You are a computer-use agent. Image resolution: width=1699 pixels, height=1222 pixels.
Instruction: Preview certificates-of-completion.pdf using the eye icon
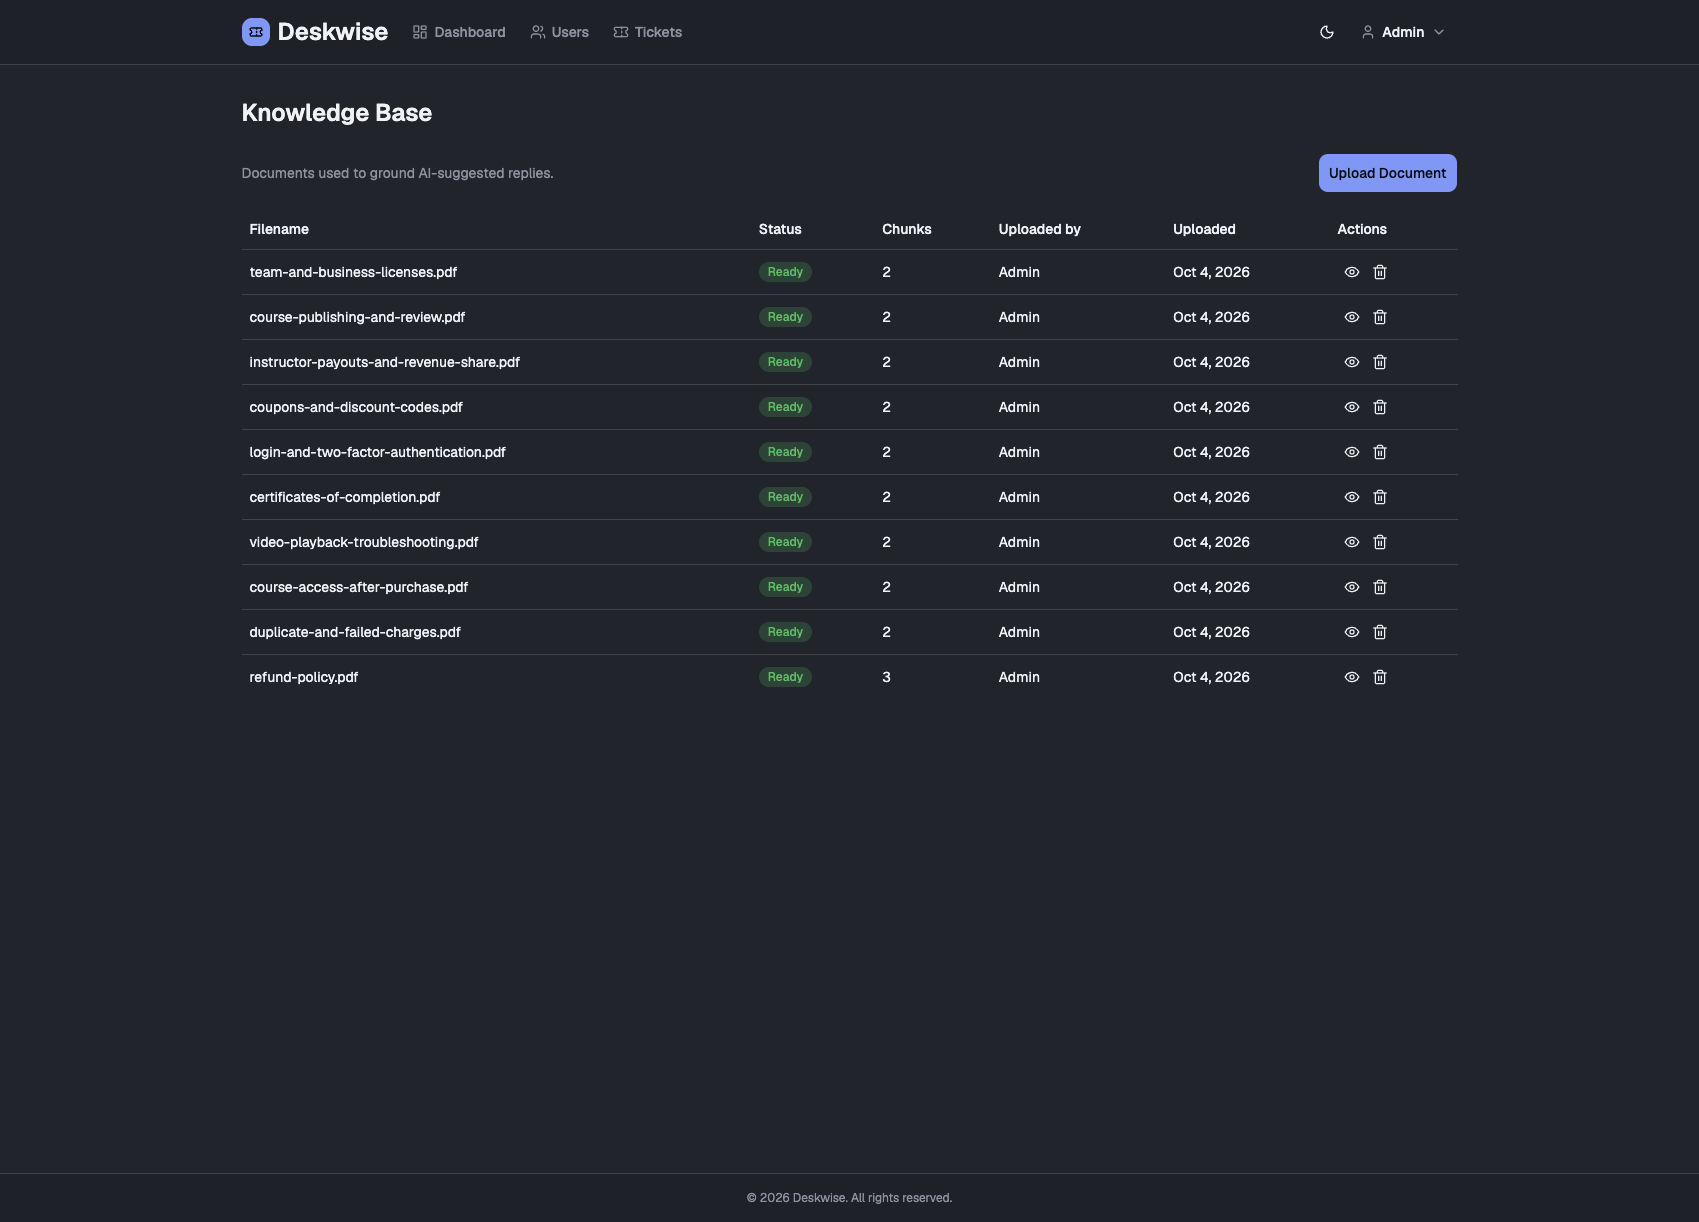pos(1352,497)
